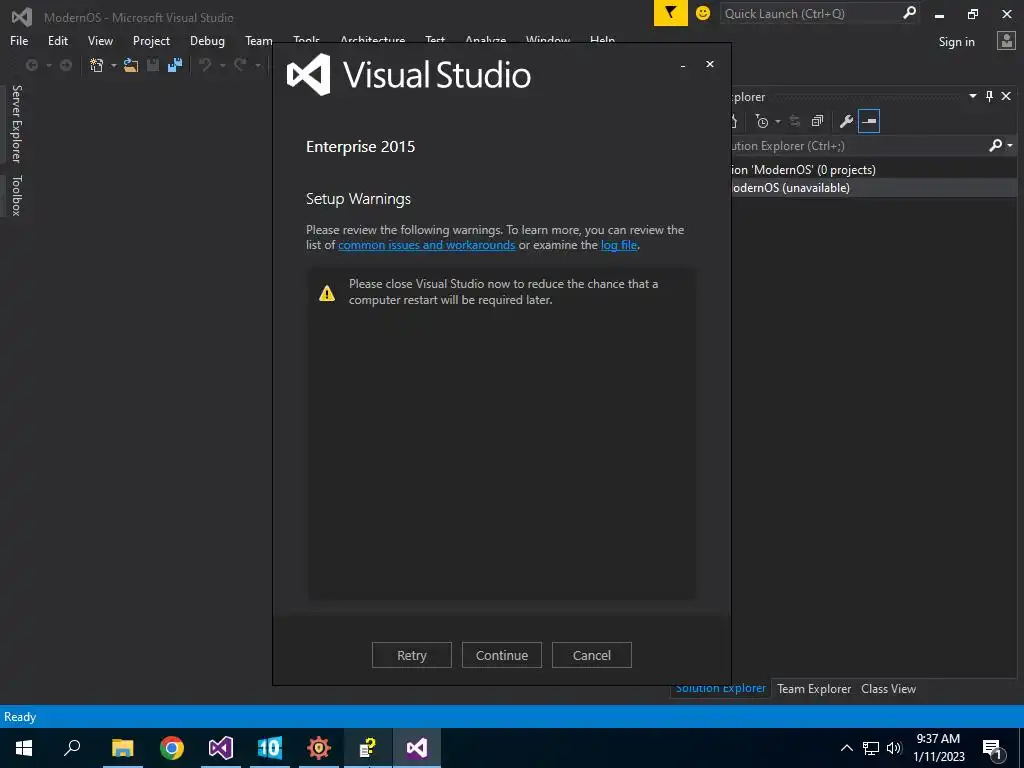This screenshot has height=768, width=1024.
Task: Open Google Chrome from taskbar
Action: [x=172, y=748]
